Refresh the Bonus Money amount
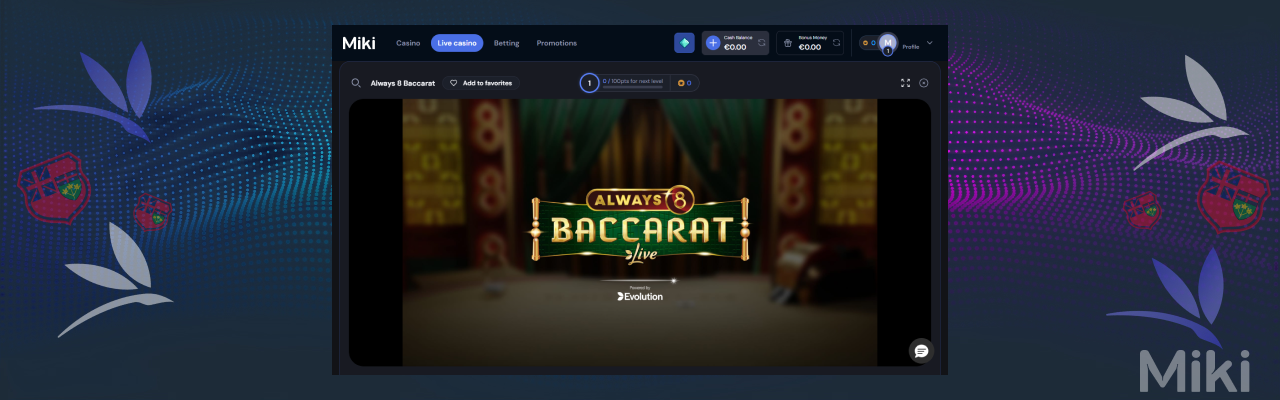The width and height of the screenshot is (1280, 400). coord(835,43)
